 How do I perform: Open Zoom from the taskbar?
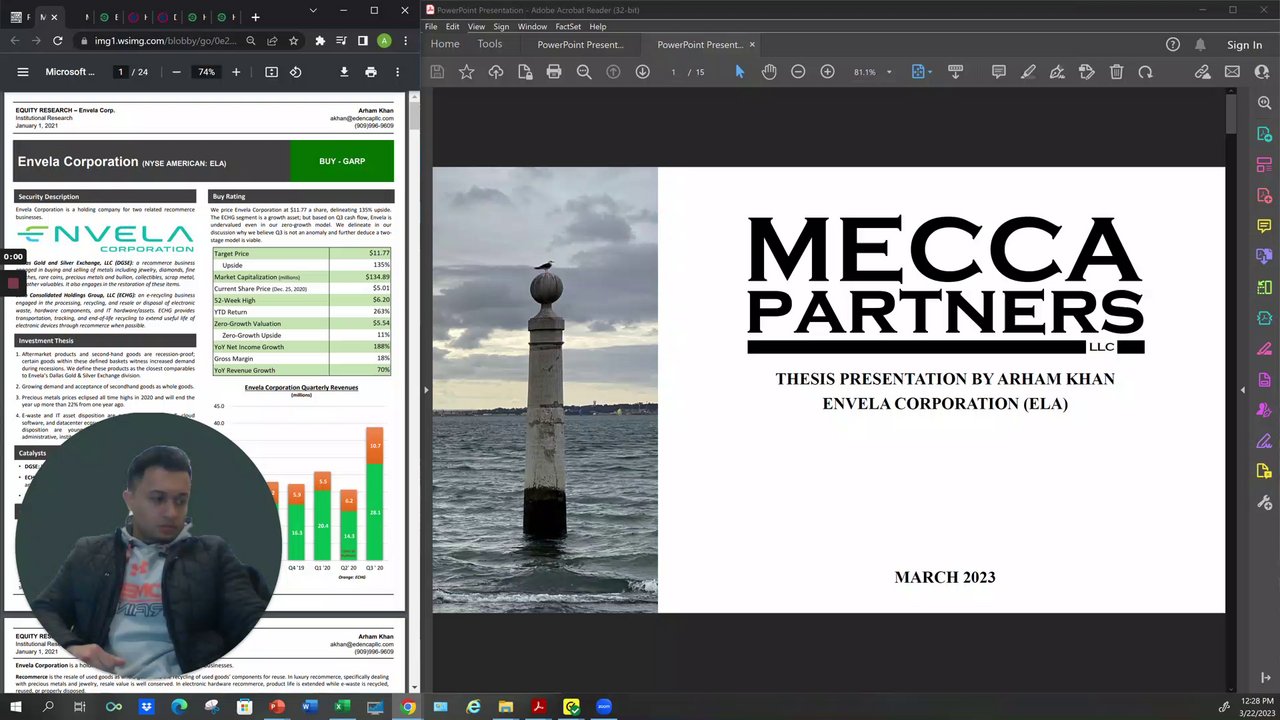click(x=603, y=707)
